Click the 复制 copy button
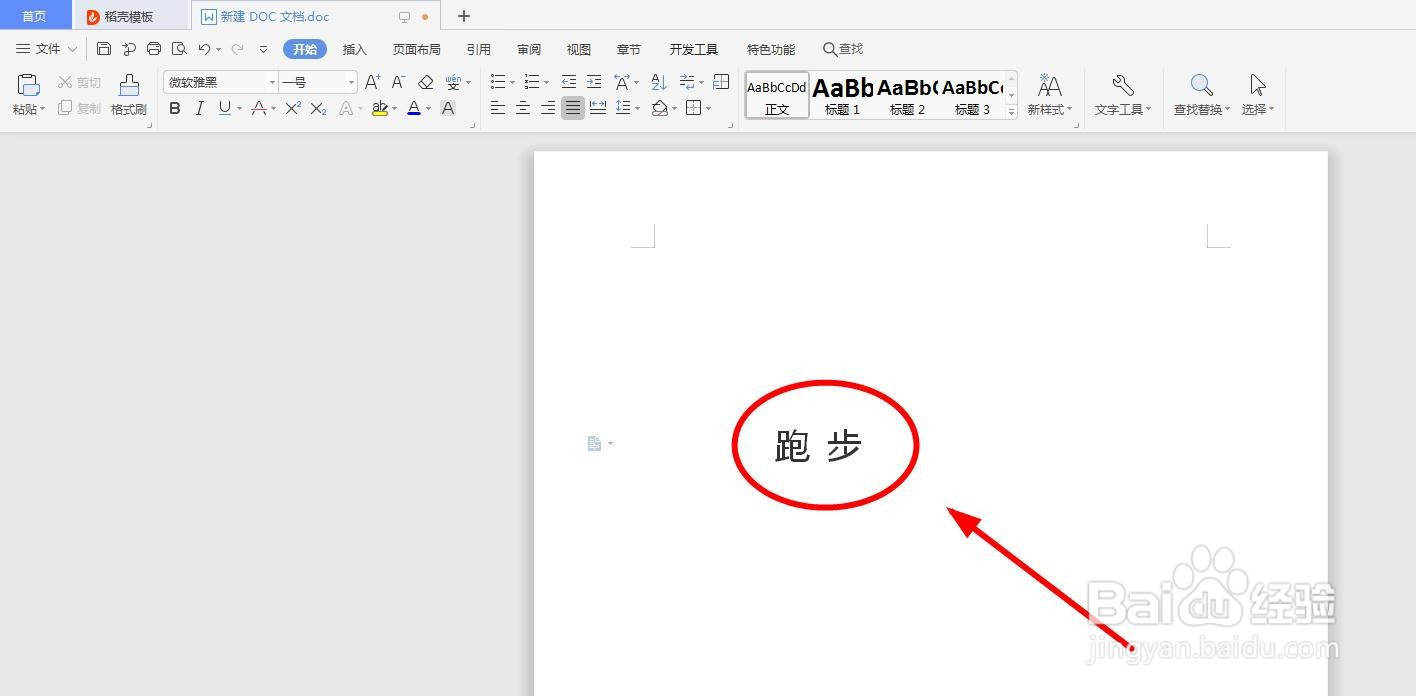1416x696 pixels. [x=80, y=108]
